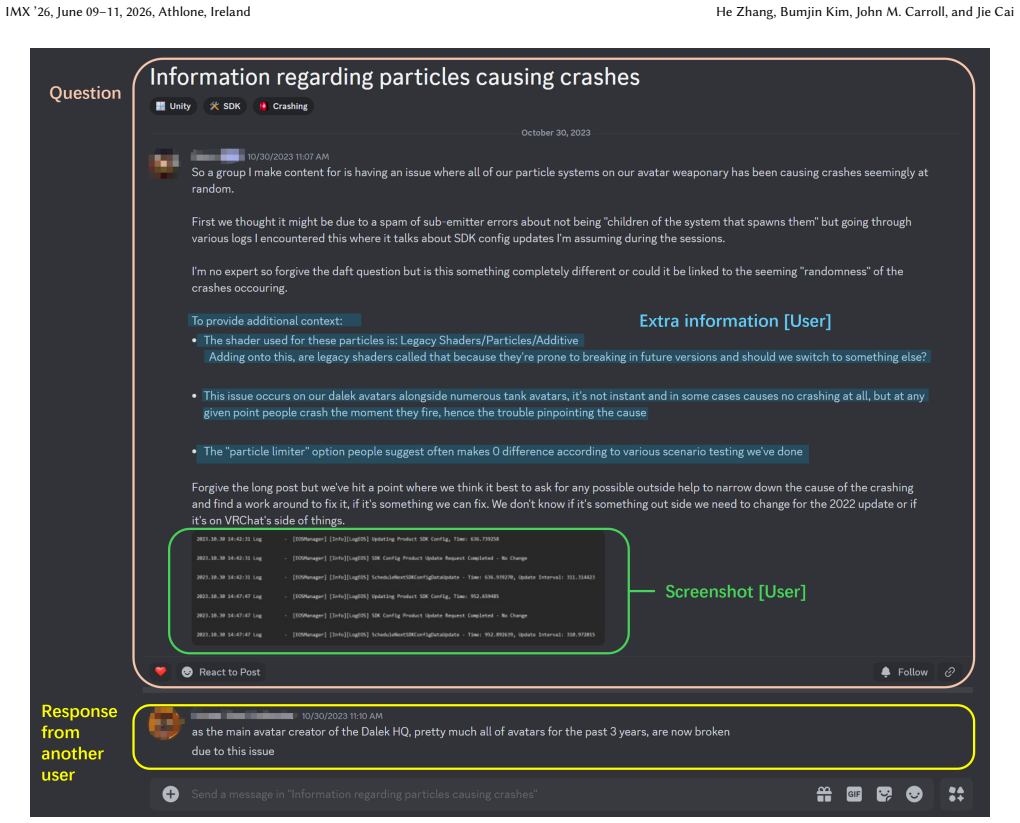Click the red heart reaction
The width and height of the screenshot is (1020, 823).
pyautogui.click(x=161, y=671)
